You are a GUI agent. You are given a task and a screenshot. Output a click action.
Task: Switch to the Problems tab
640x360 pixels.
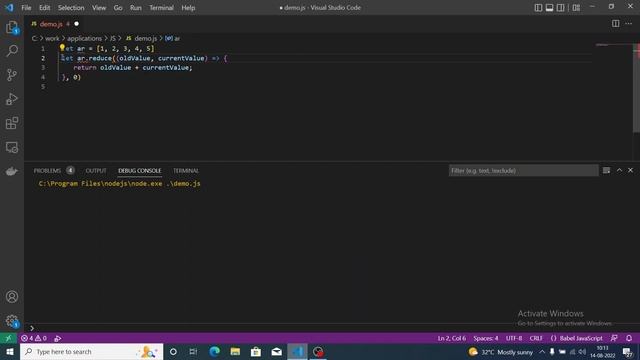(54, 171)
